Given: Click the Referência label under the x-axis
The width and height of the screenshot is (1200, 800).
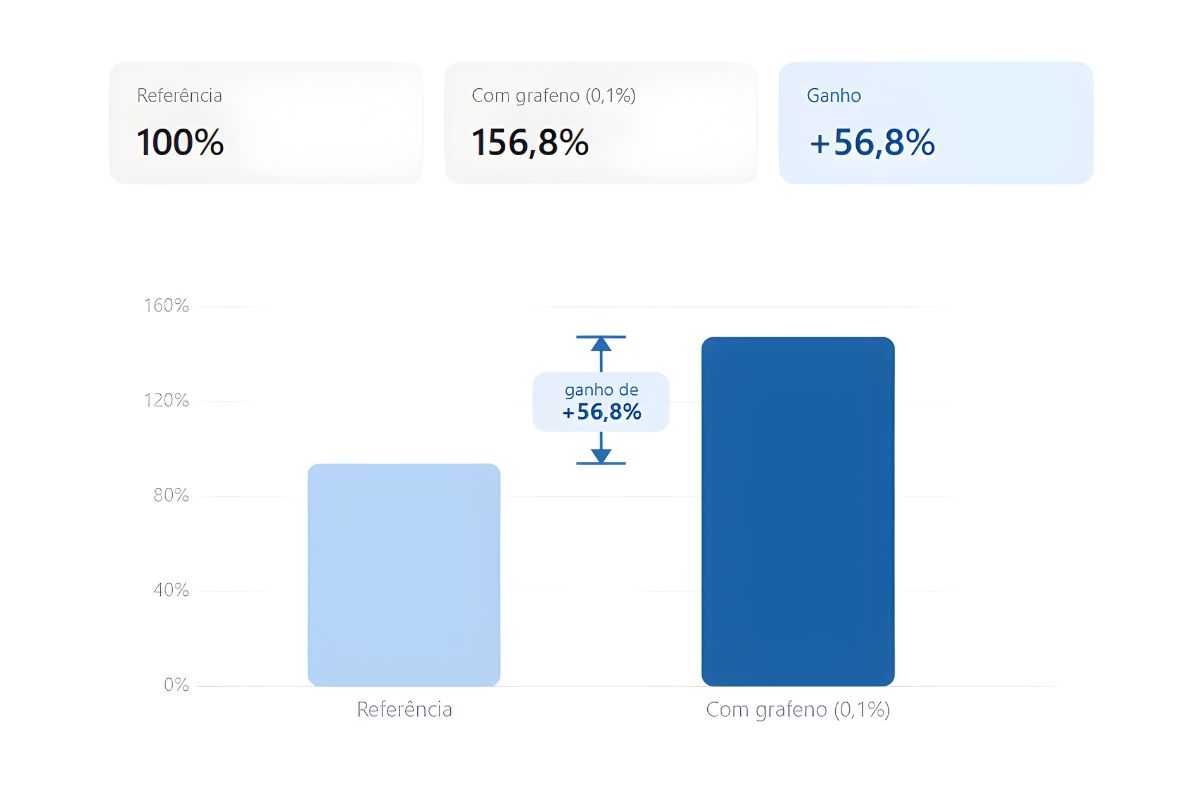Looking at the screenshot, I should tap(404, 710).
